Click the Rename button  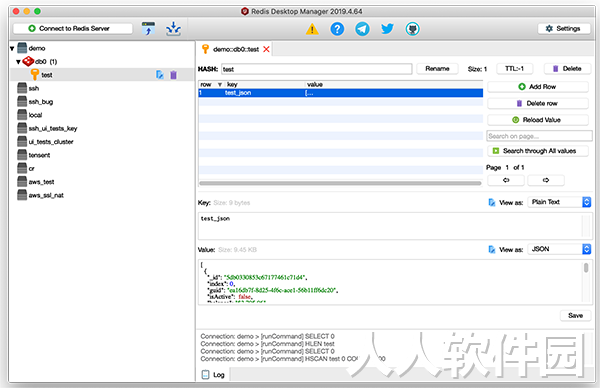click(x=437, y=68)
